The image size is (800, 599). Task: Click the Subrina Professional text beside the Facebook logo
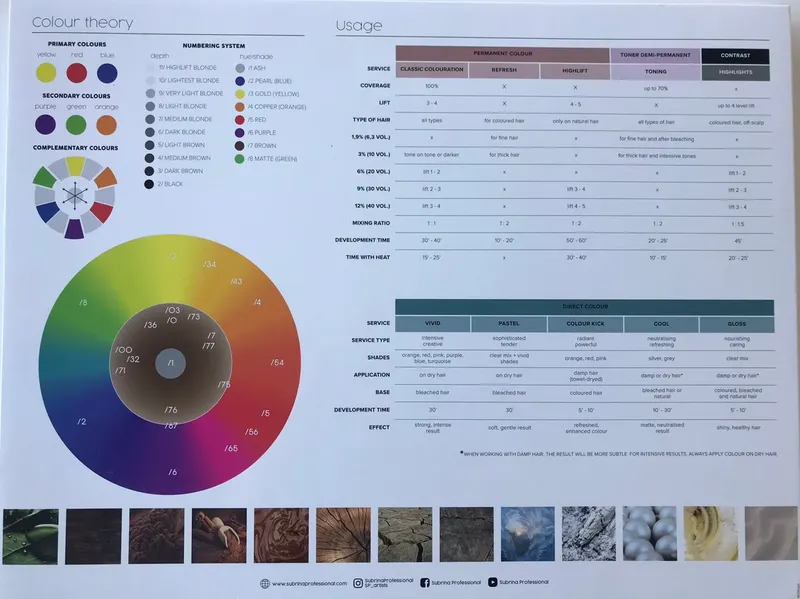point(456,582)
